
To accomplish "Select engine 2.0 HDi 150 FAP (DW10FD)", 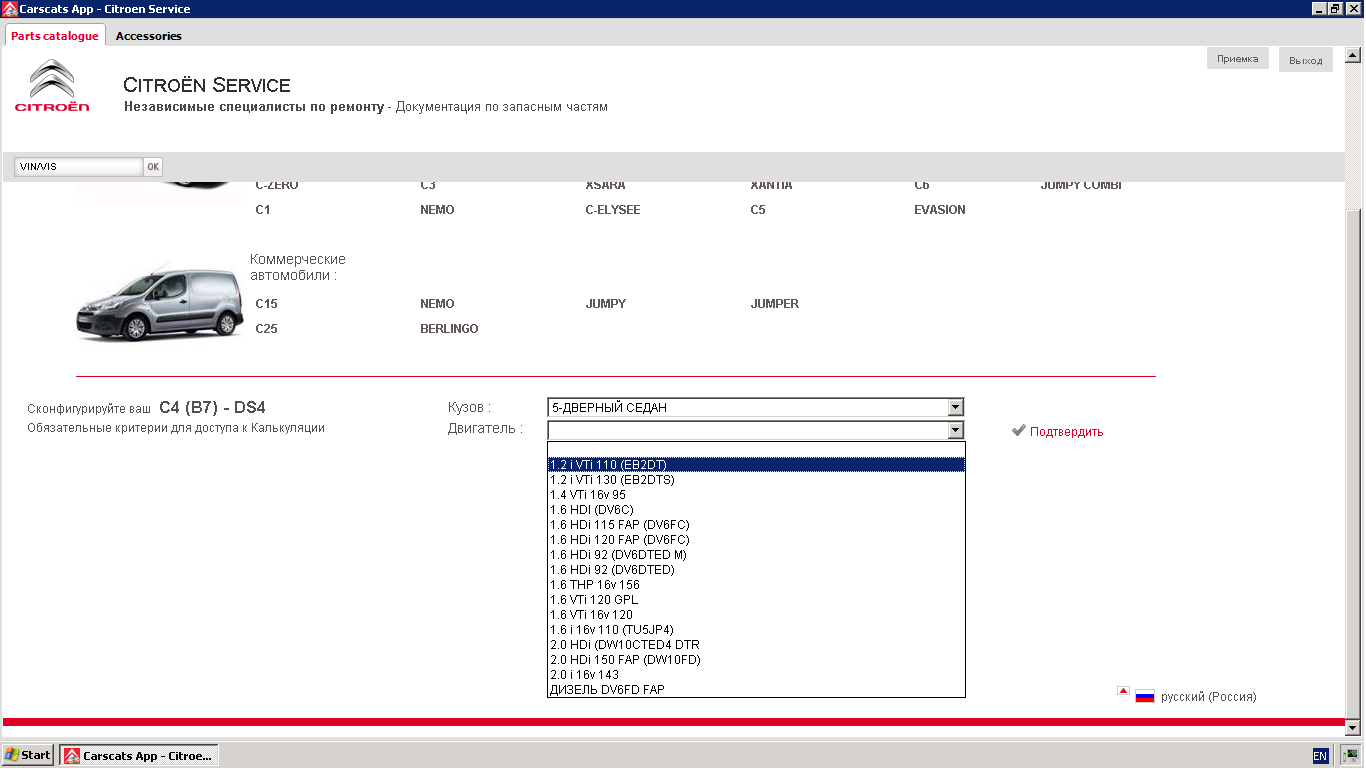I will pyautogui.click(x=756, y=660).
